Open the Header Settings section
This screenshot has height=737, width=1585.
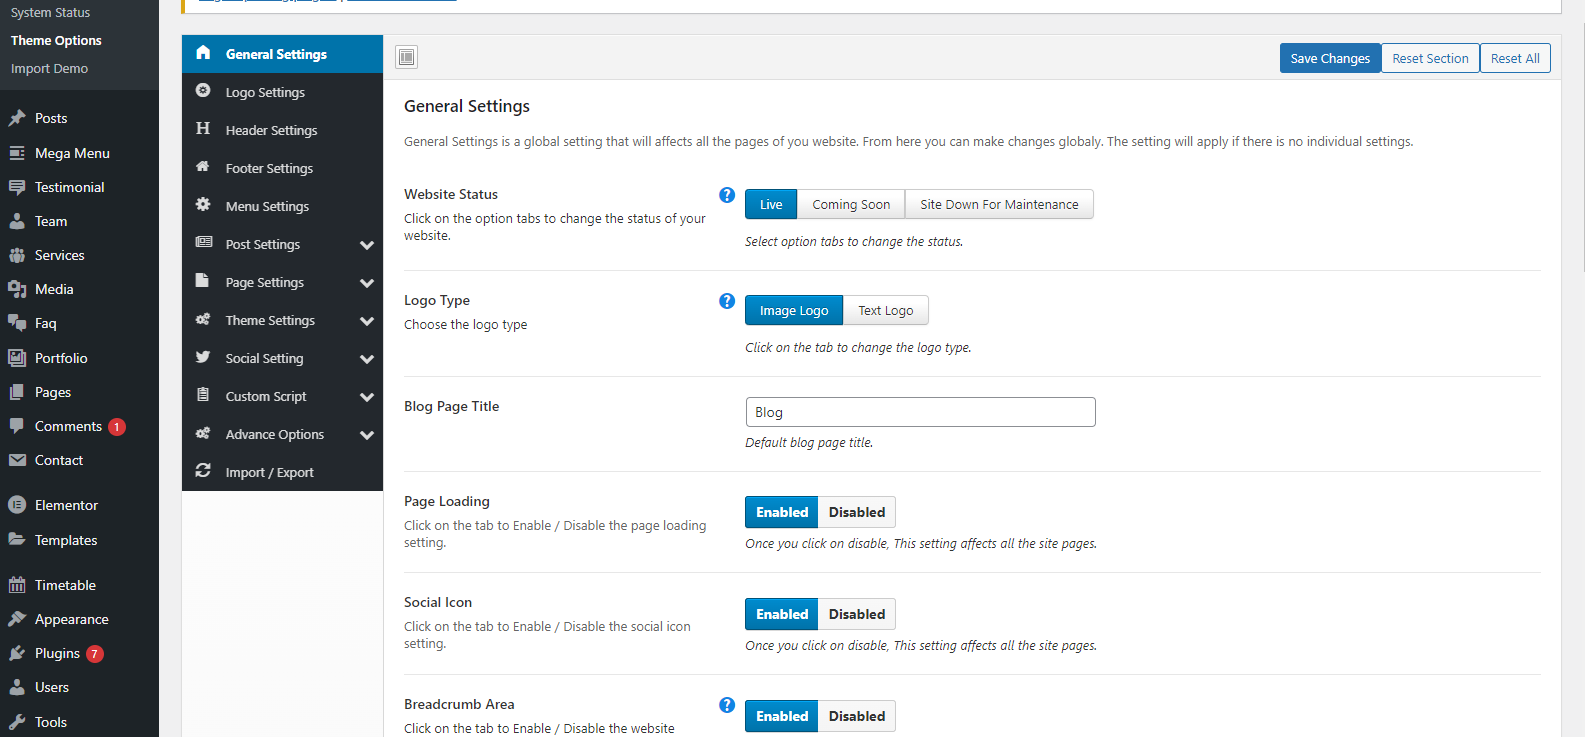pos(271,131)
